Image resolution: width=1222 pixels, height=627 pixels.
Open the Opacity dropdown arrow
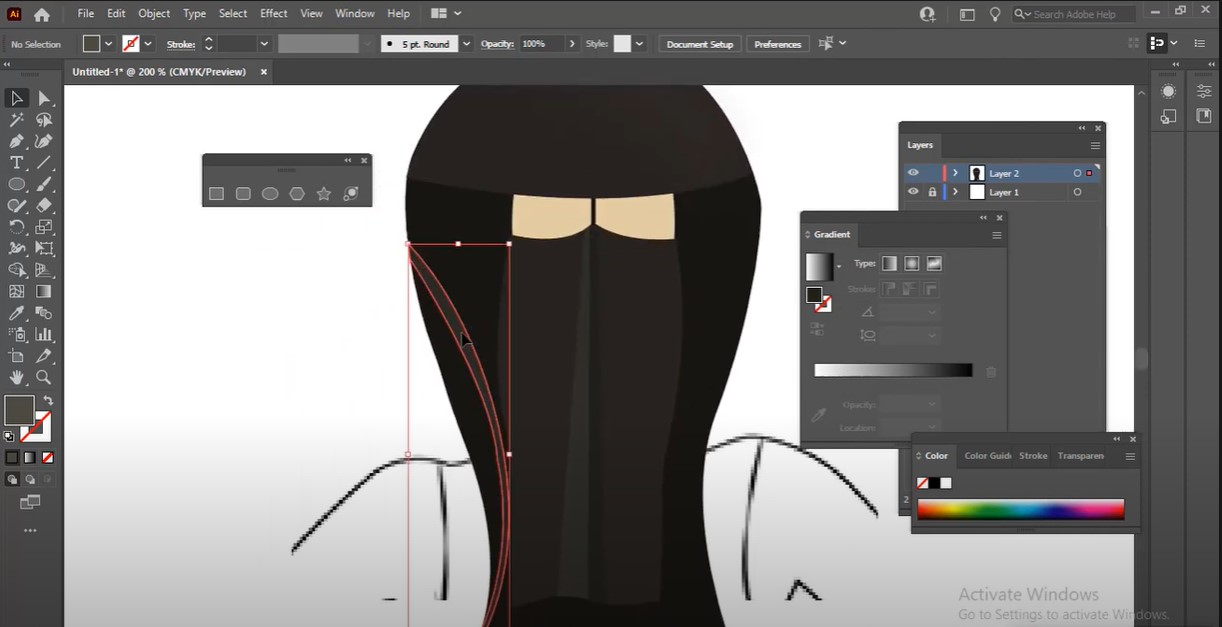572,44
